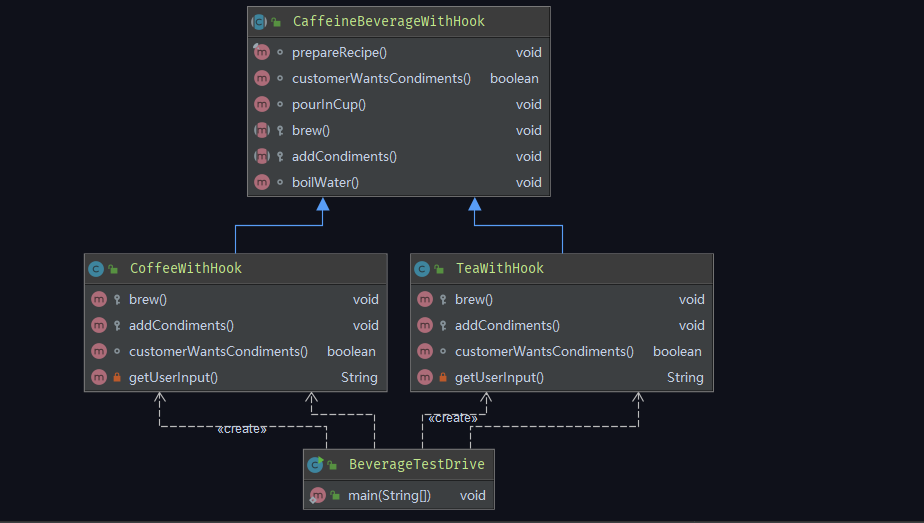Viewport: 924px width, 523px height.
Task: Select brew() in TeaWithHook
Action: pyautogui.click(x=474, y=299)
